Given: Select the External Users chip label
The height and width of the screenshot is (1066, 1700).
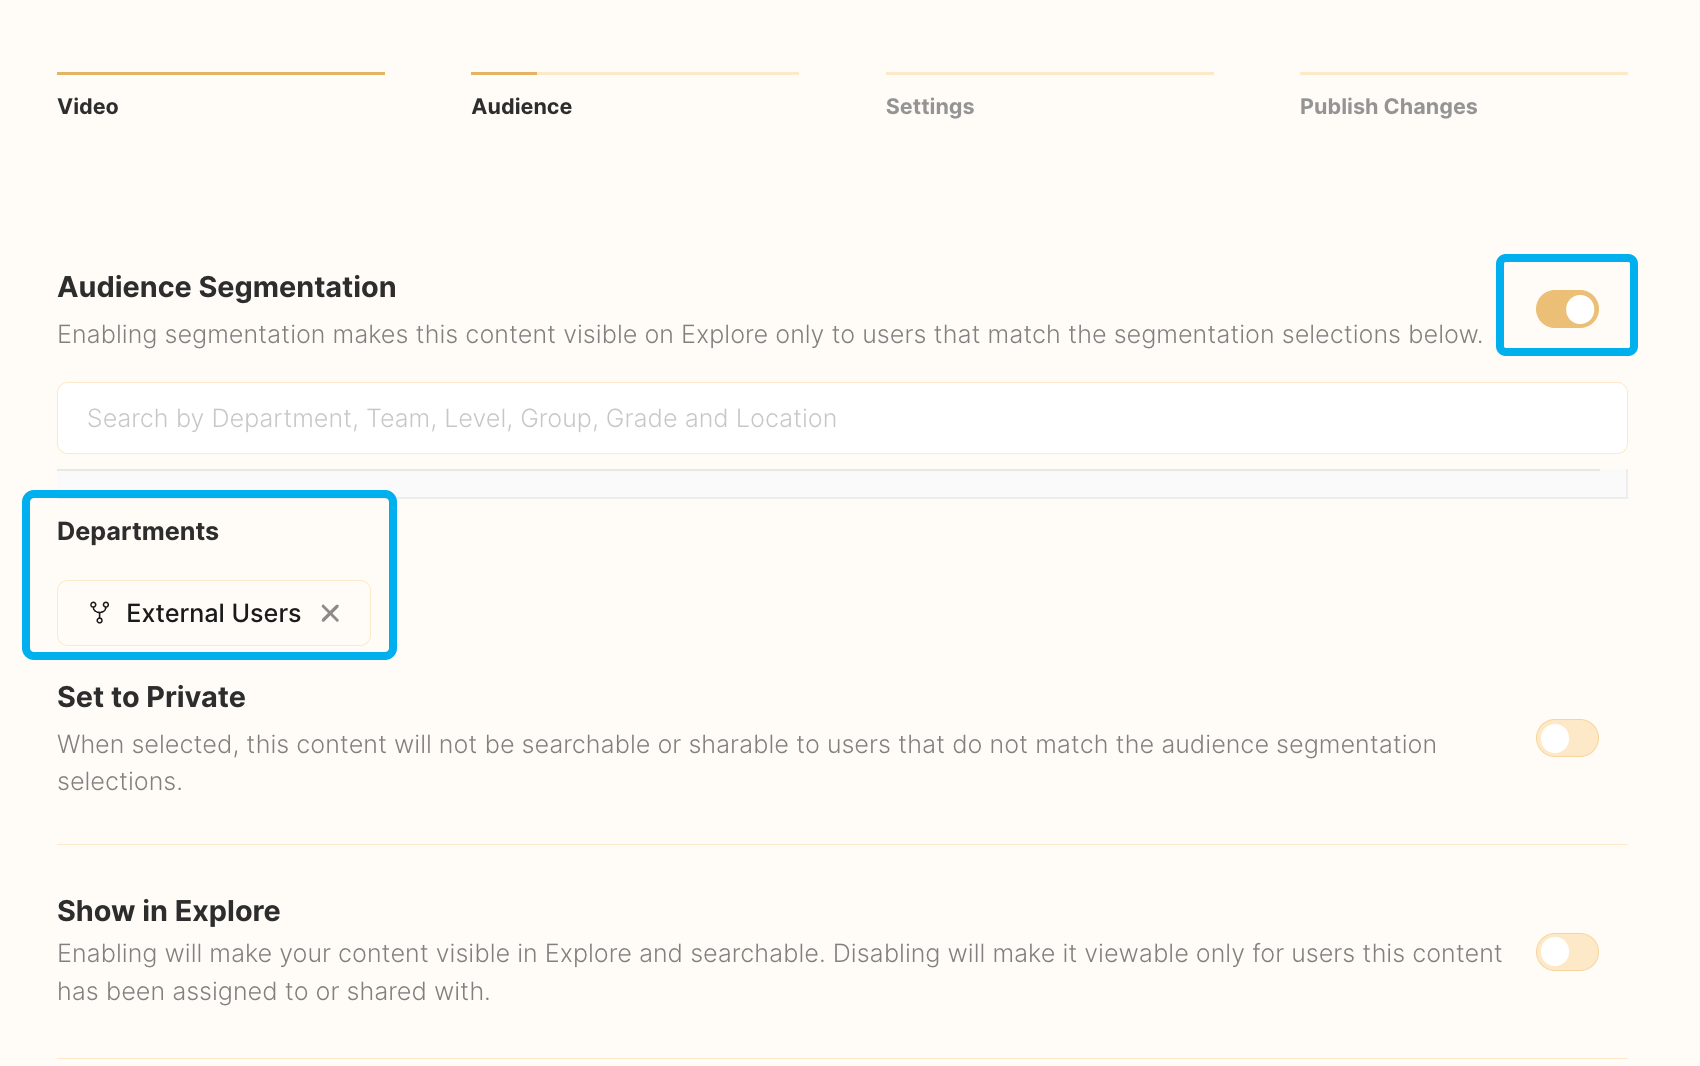Looking at the screenshot, I should (x=213, y=613).
